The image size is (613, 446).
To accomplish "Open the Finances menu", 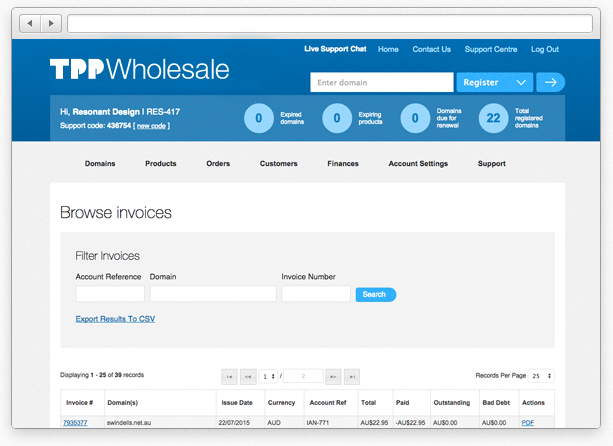I will pos(343,163).
